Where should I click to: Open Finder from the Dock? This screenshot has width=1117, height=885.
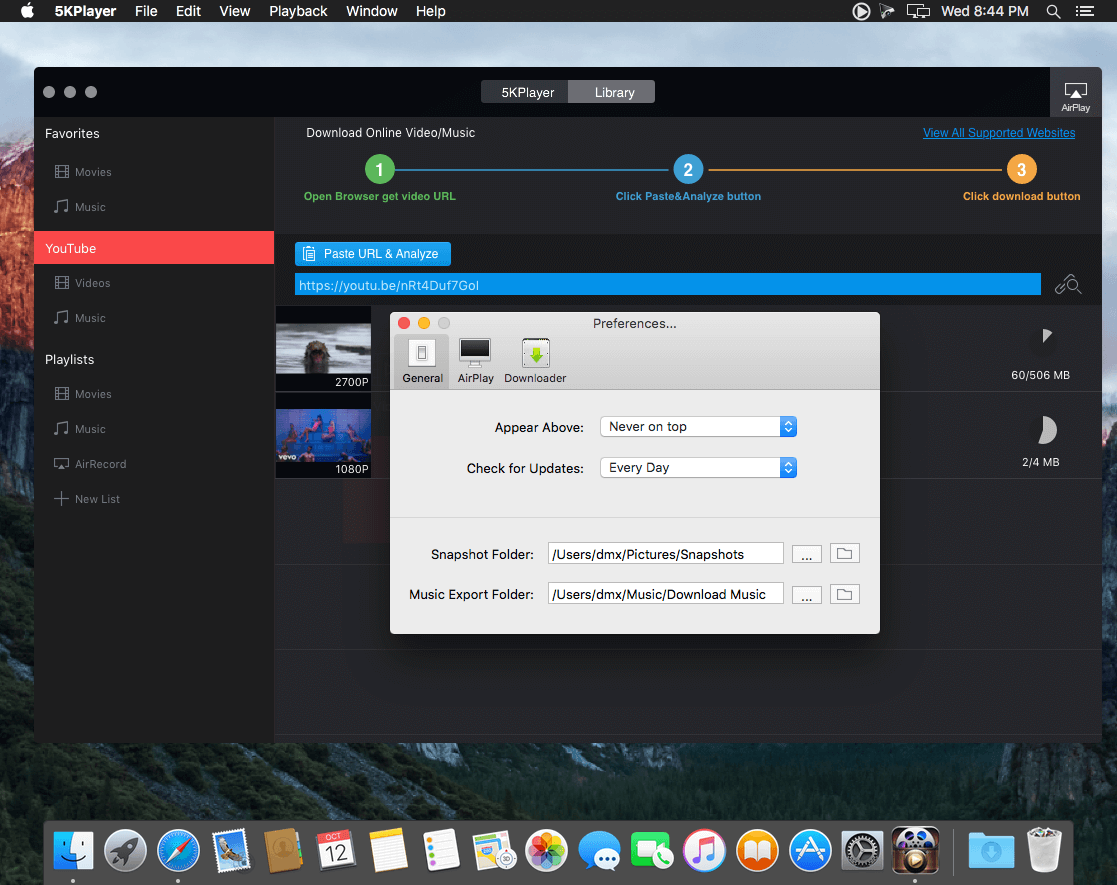click(x=73, y=850)
